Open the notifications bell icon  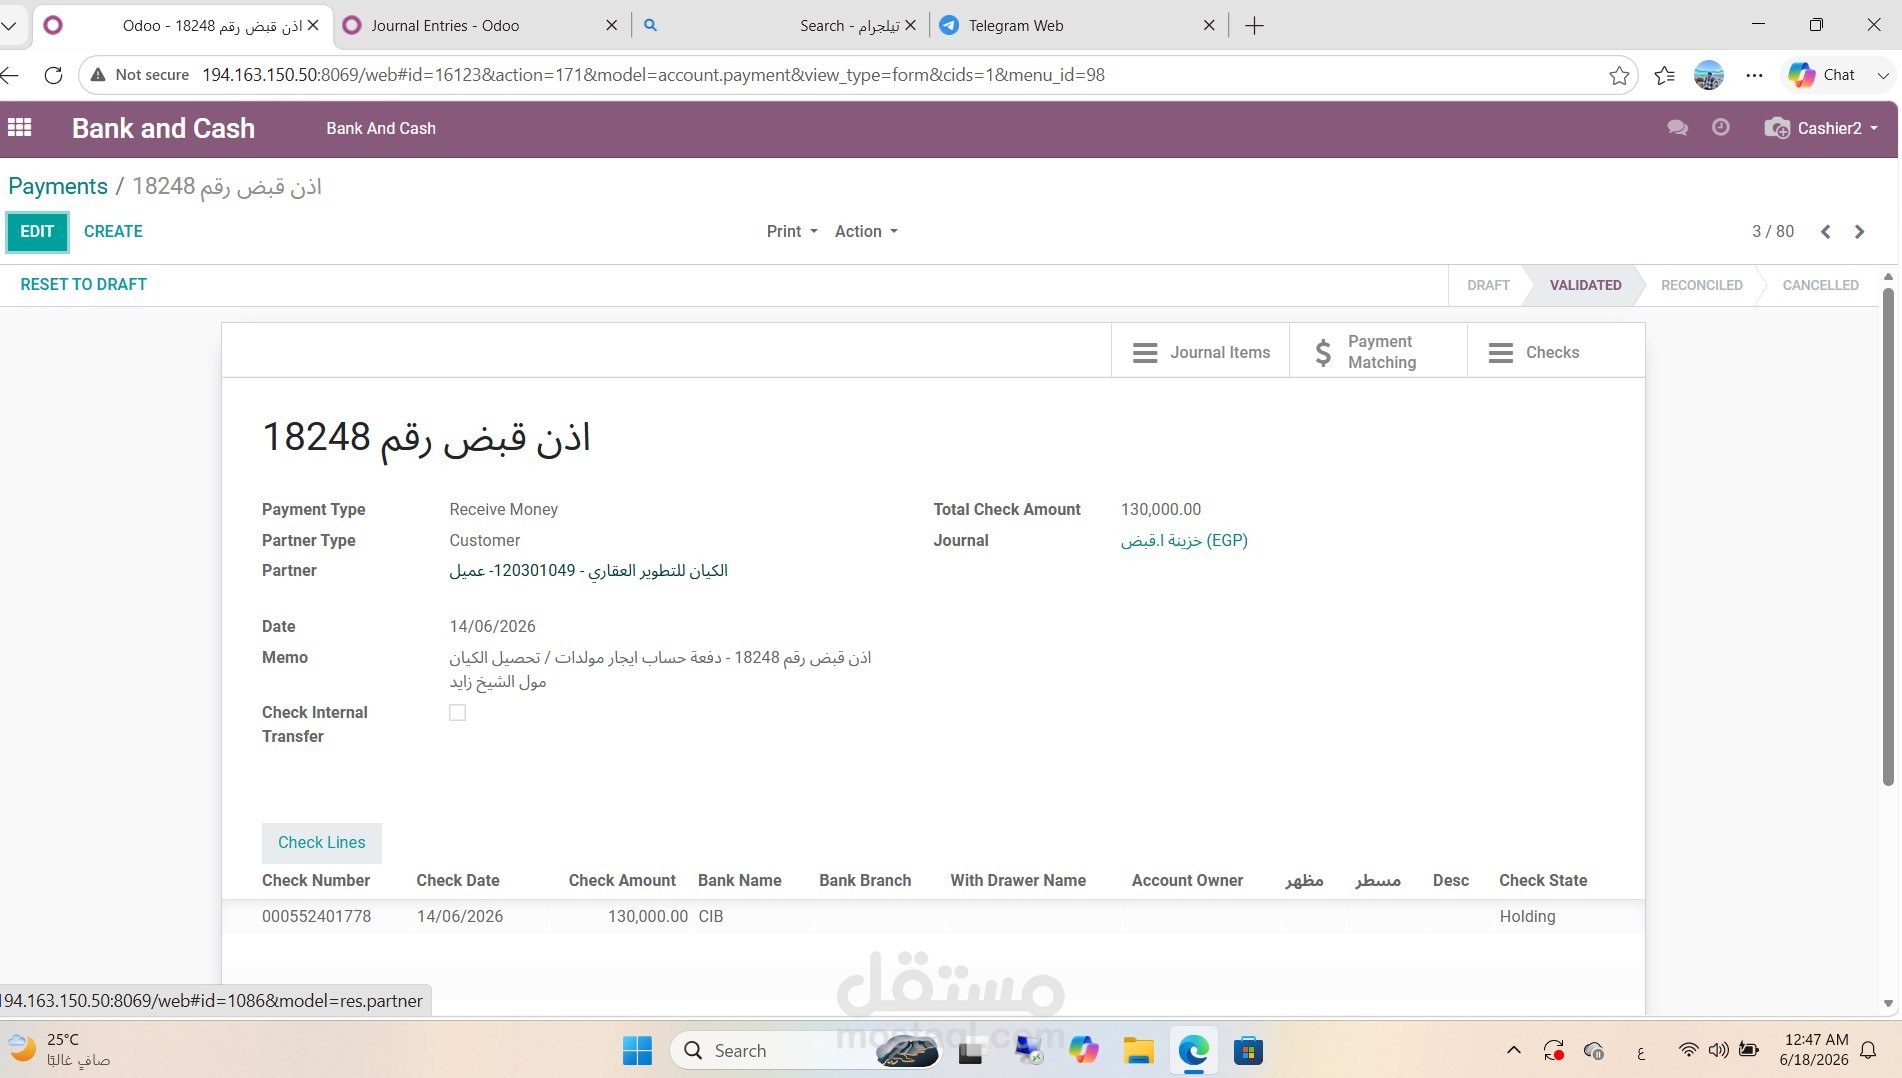pos(1868,1050)
